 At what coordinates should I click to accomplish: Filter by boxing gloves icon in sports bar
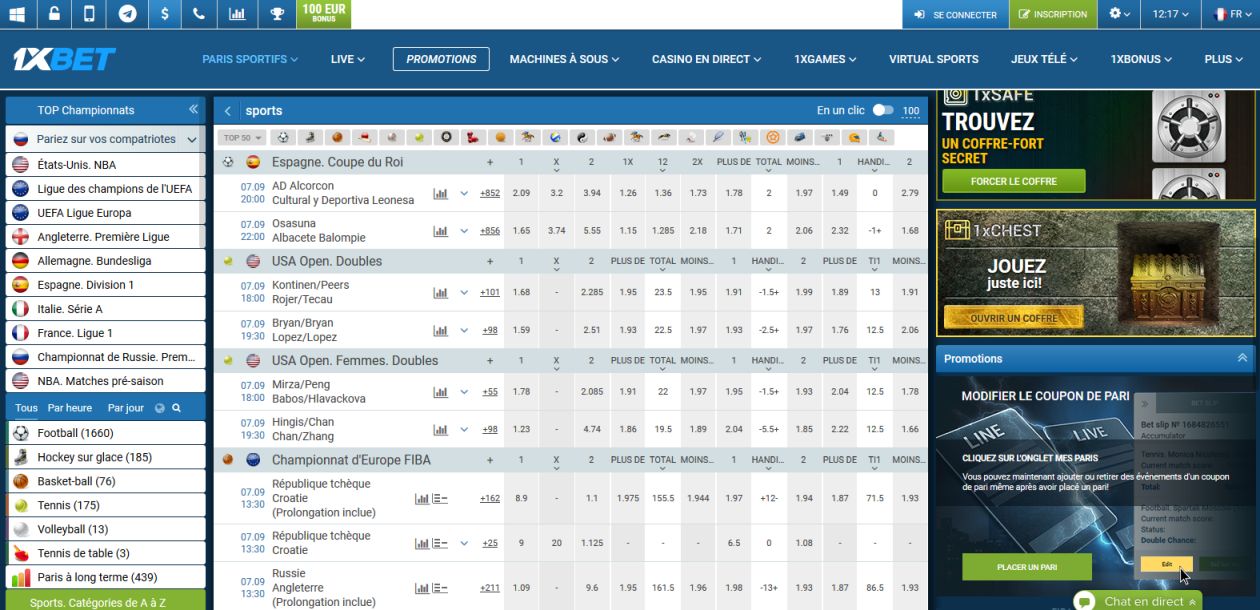[x=473, y=138]
